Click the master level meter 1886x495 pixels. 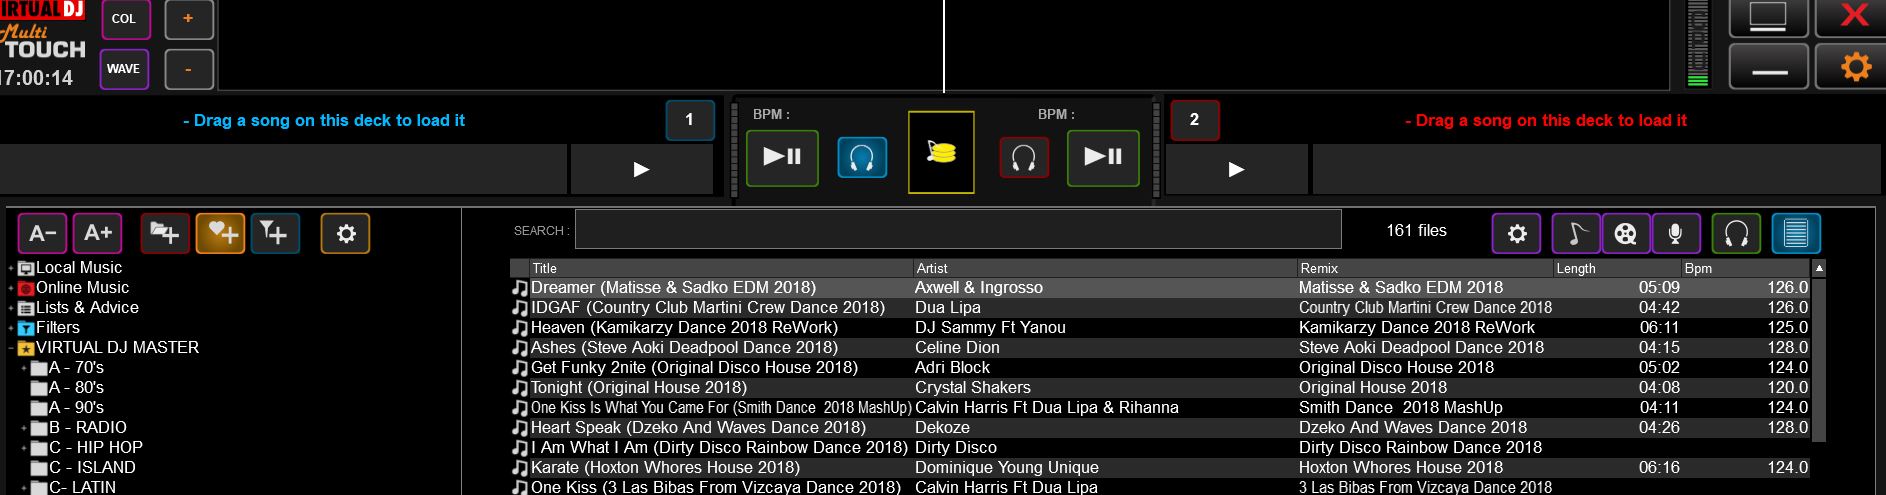pos(1698,44)
